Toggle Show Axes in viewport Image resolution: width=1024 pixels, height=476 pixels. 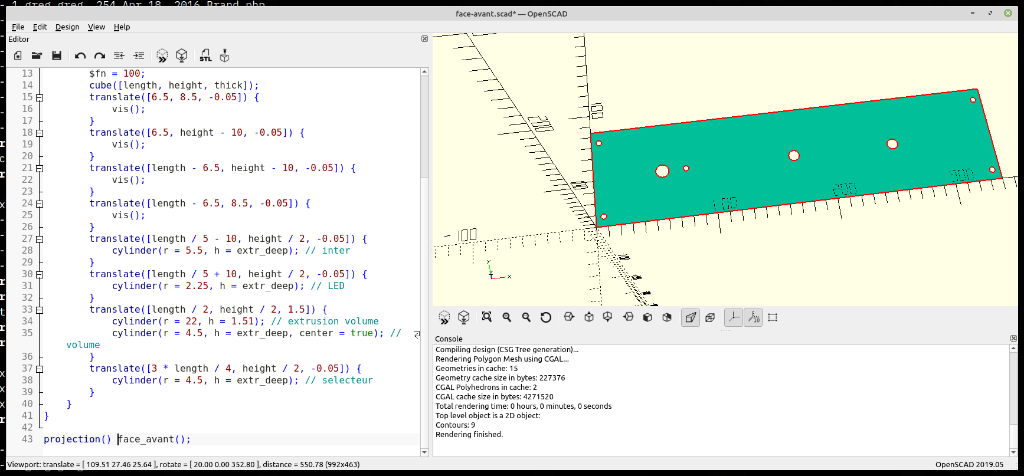point(733,317)
